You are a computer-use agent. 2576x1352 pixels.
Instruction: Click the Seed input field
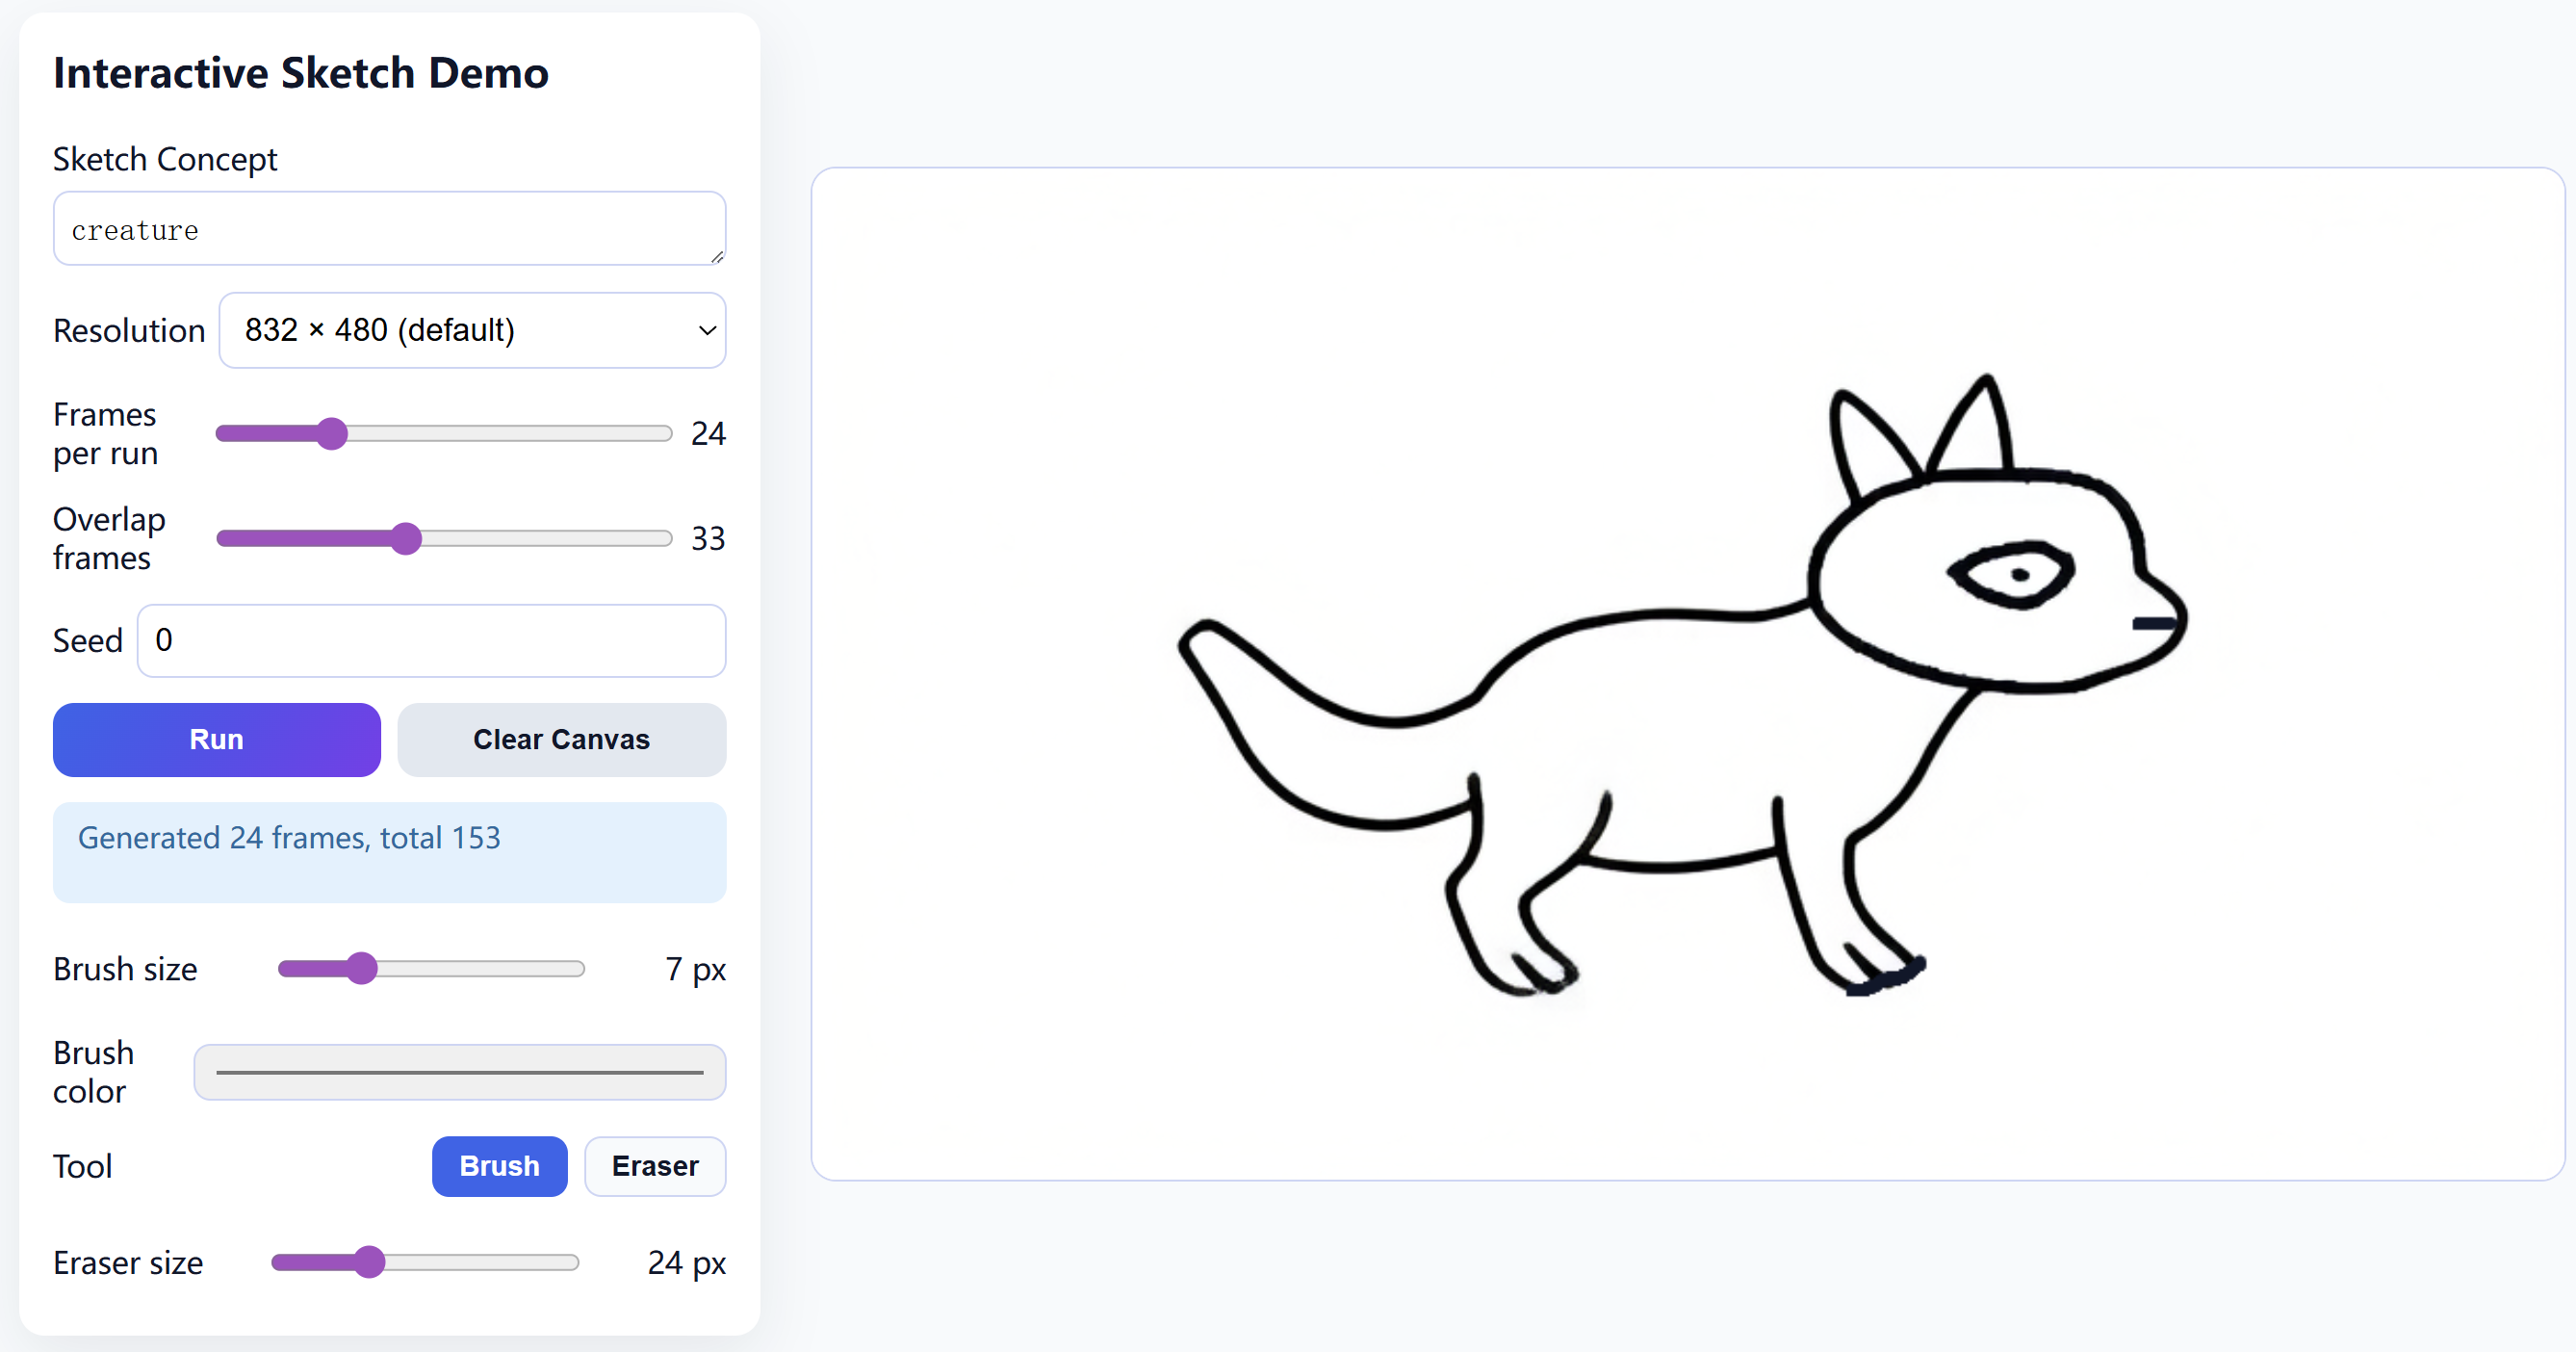(x=431, y=640)
